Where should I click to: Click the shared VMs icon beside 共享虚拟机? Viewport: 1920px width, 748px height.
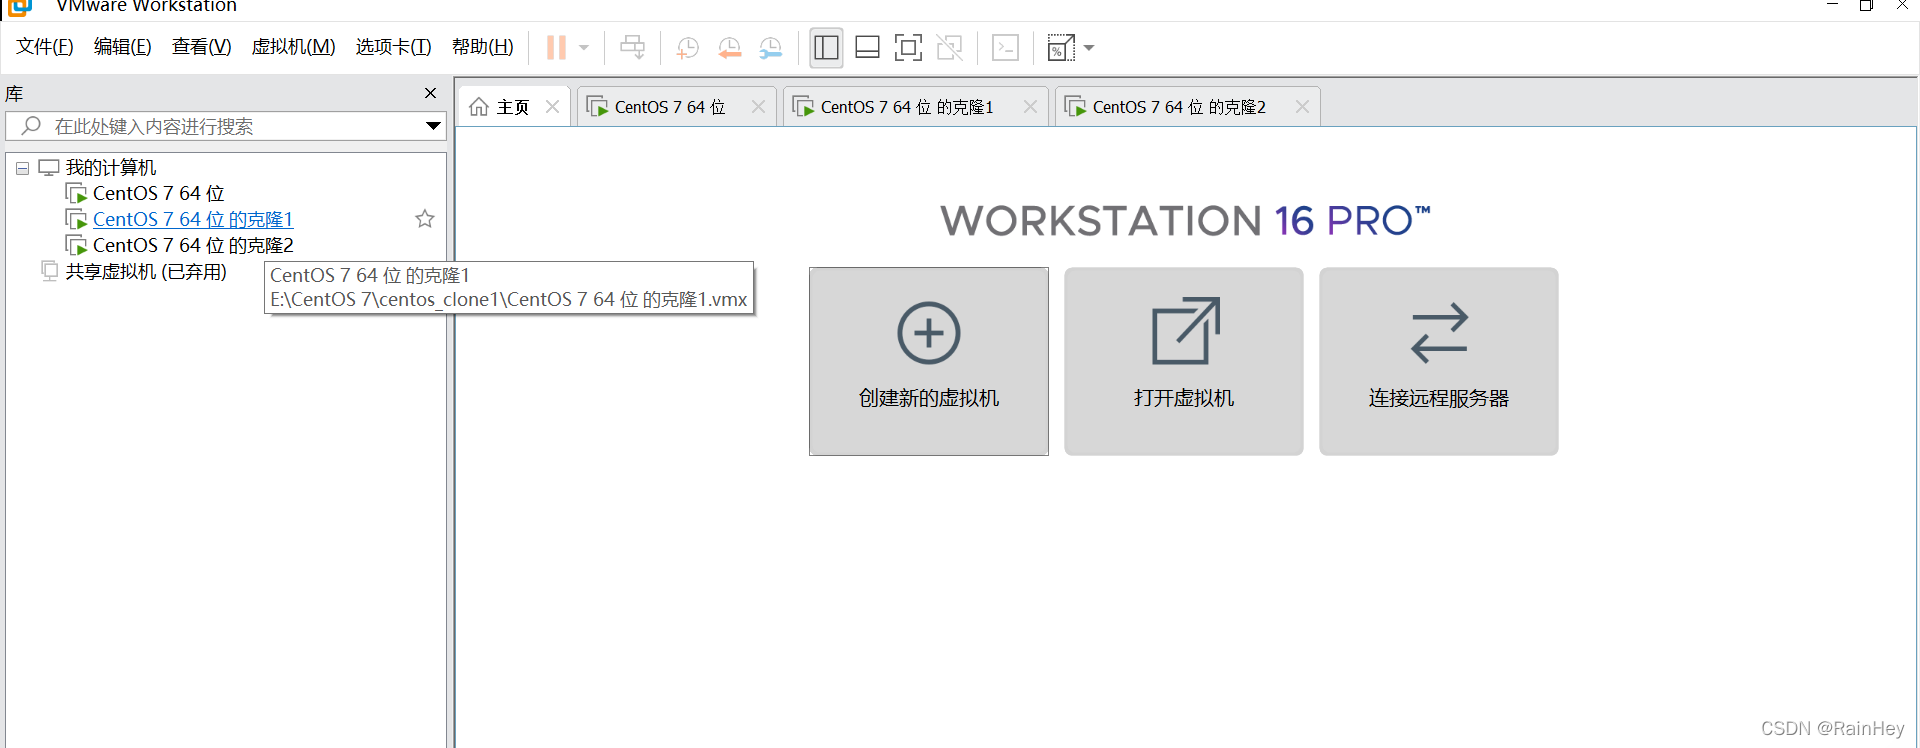click(50, 271)
